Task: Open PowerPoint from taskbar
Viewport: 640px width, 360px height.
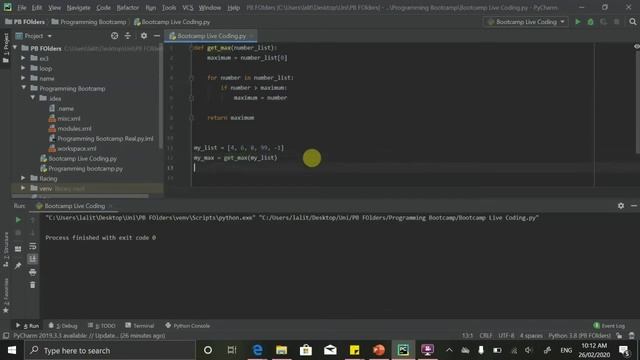Action: (379, 350)
